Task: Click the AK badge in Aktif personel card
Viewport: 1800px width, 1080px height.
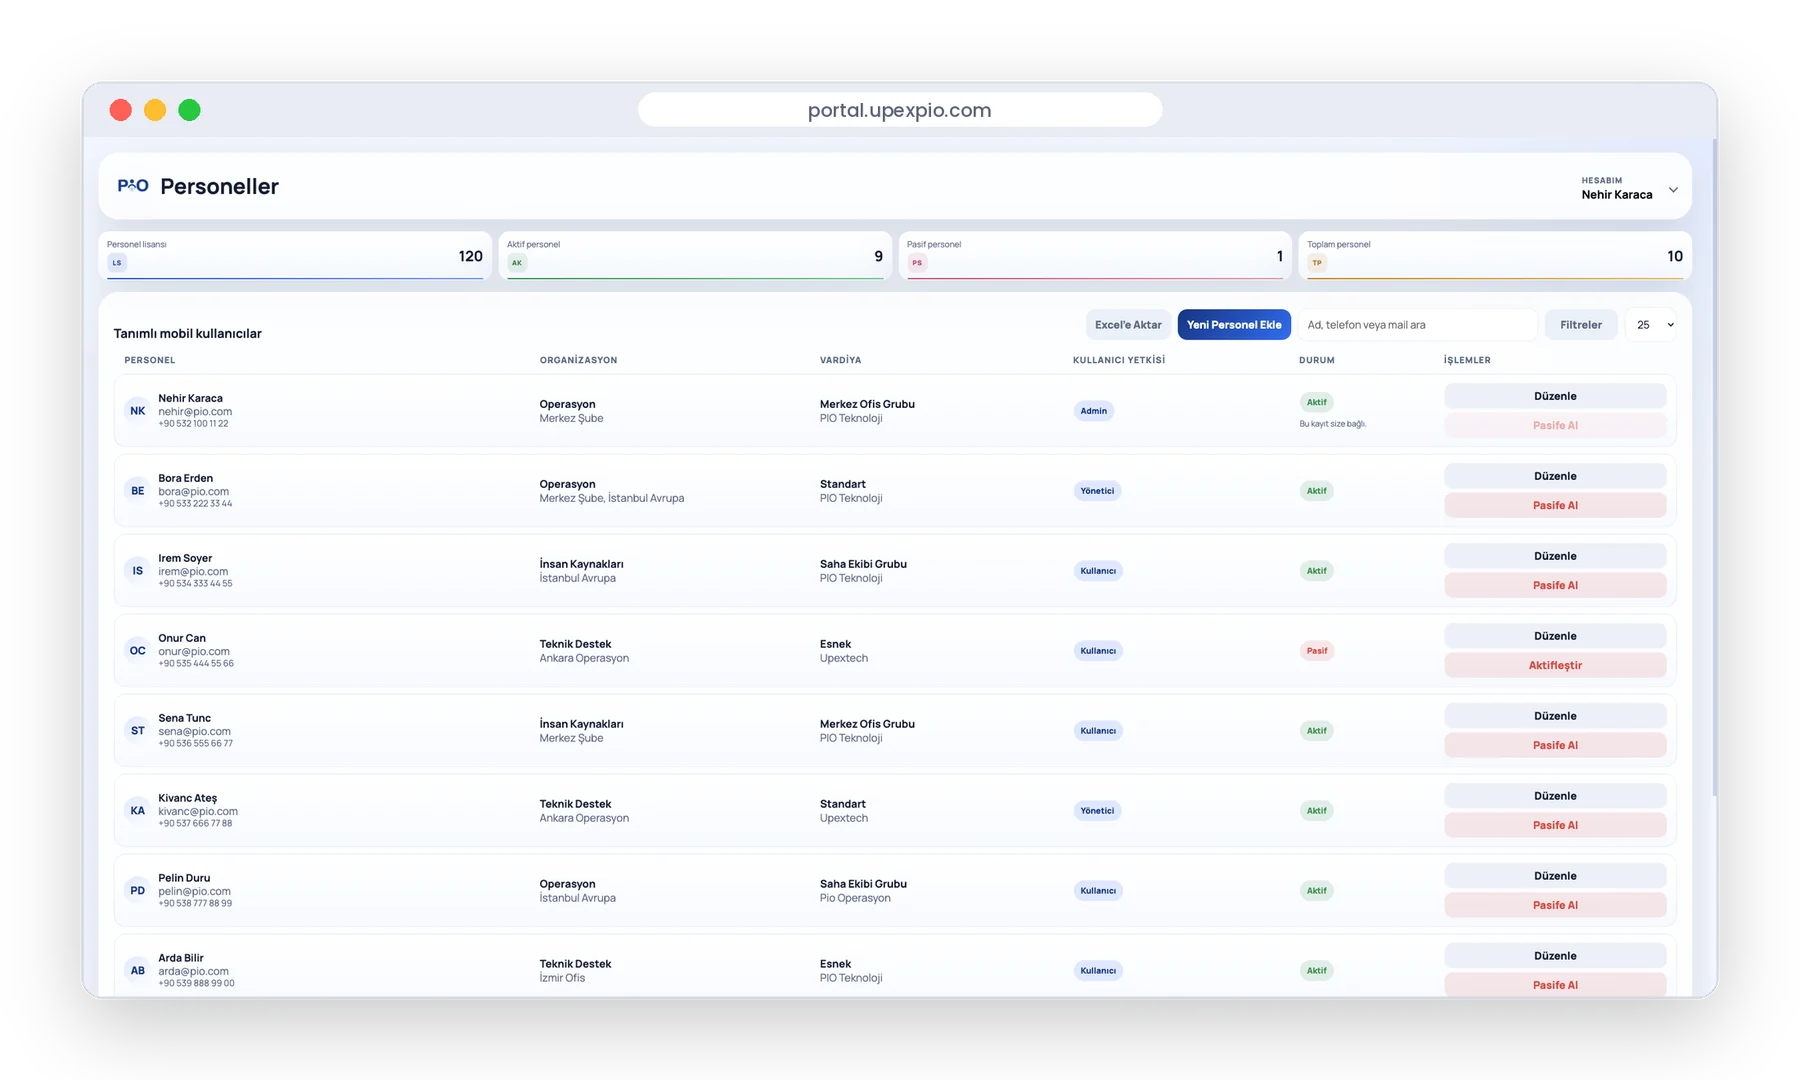Action: click(517, 263)
